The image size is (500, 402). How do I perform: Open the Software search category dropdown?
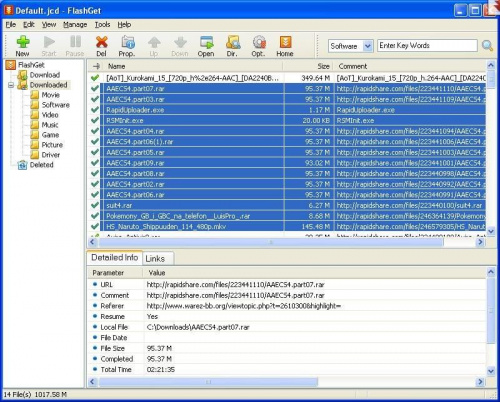pyautogui.click(x=368, y=46)
